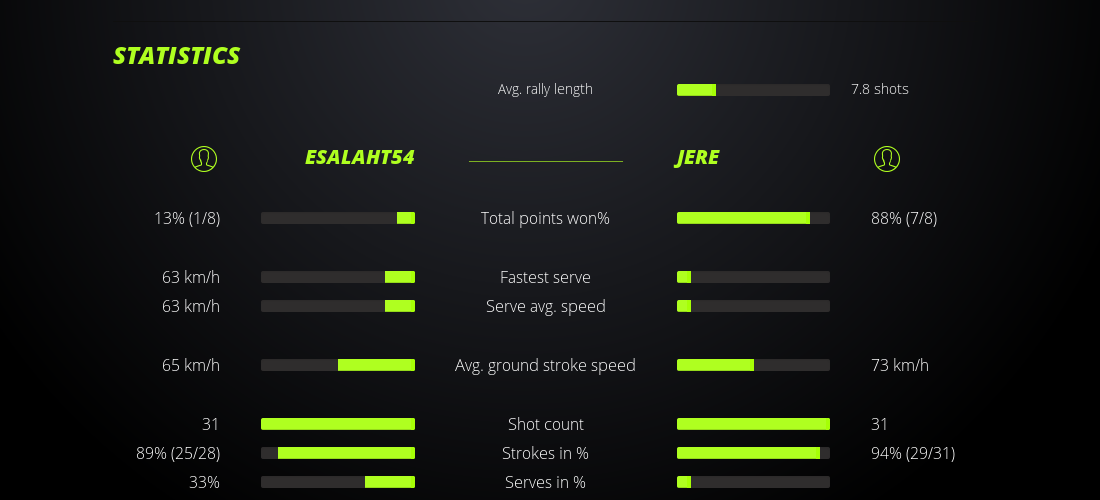1100x500 pixels.
Task: Click ESALAHT54's Fastest serve bar
Action: (x=338, y=277)
